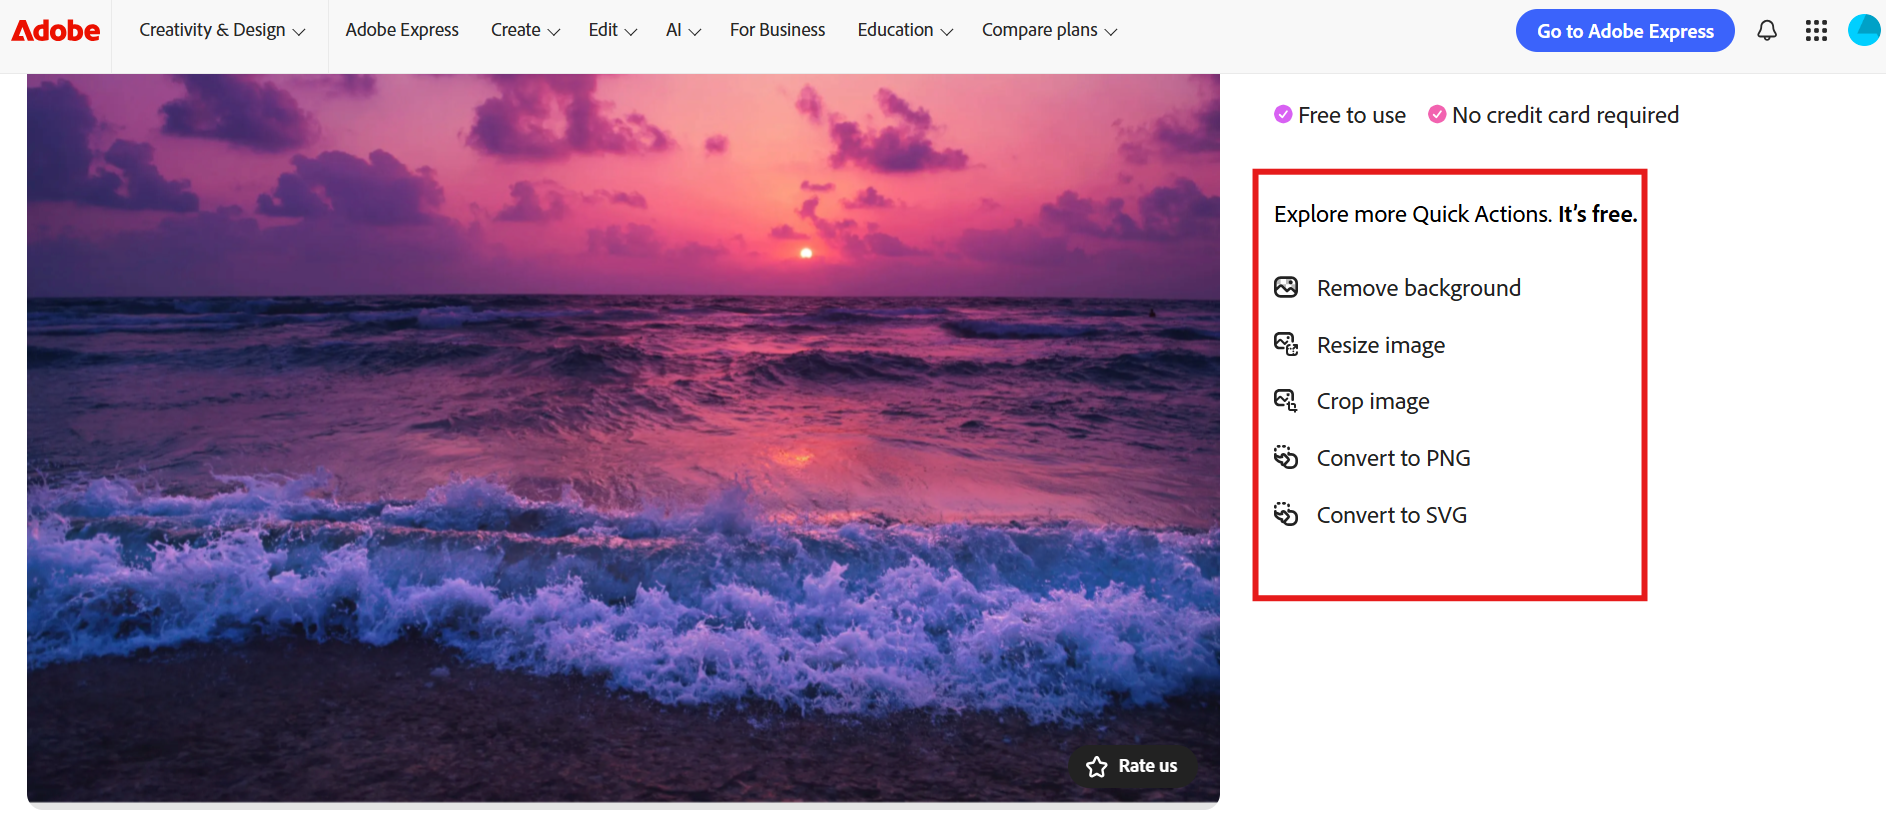Open the Compare plans dropdown

[1049, 31]
